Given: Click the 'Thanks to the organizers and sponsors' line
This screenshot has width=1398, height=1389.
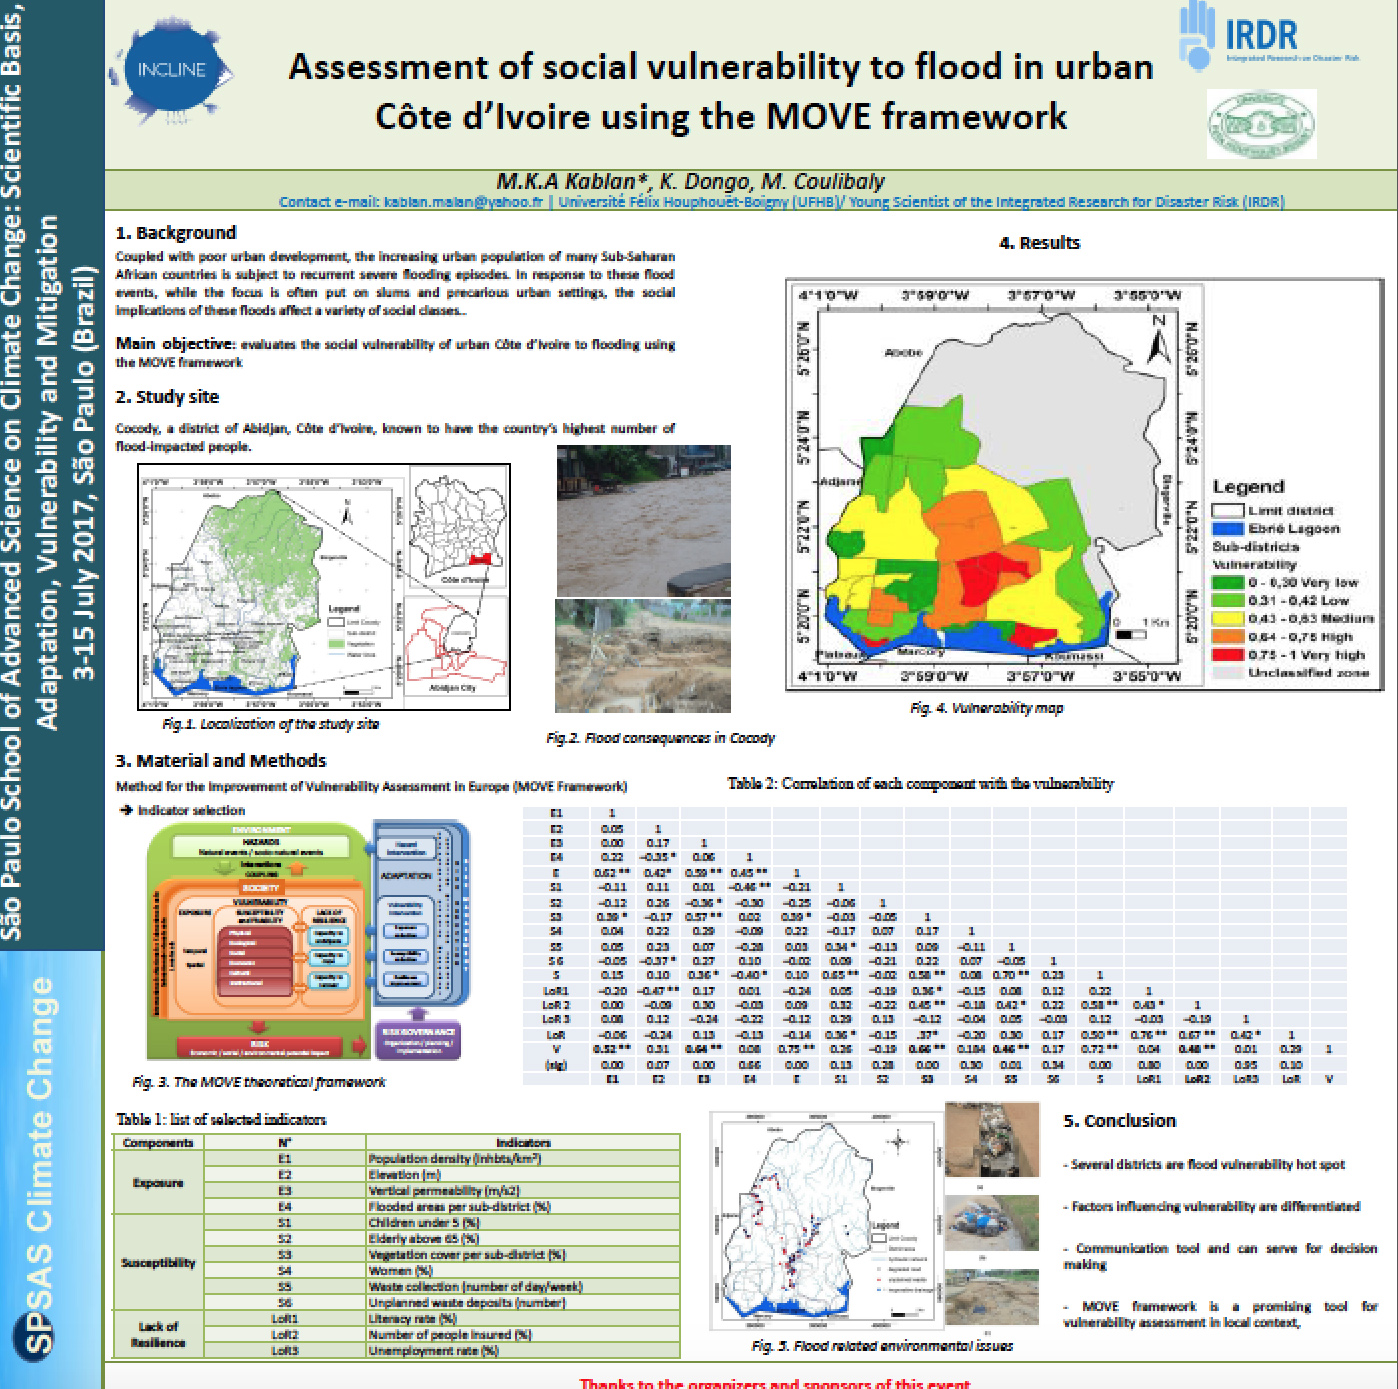Looking at the screenshot, I should point(775,1383).
